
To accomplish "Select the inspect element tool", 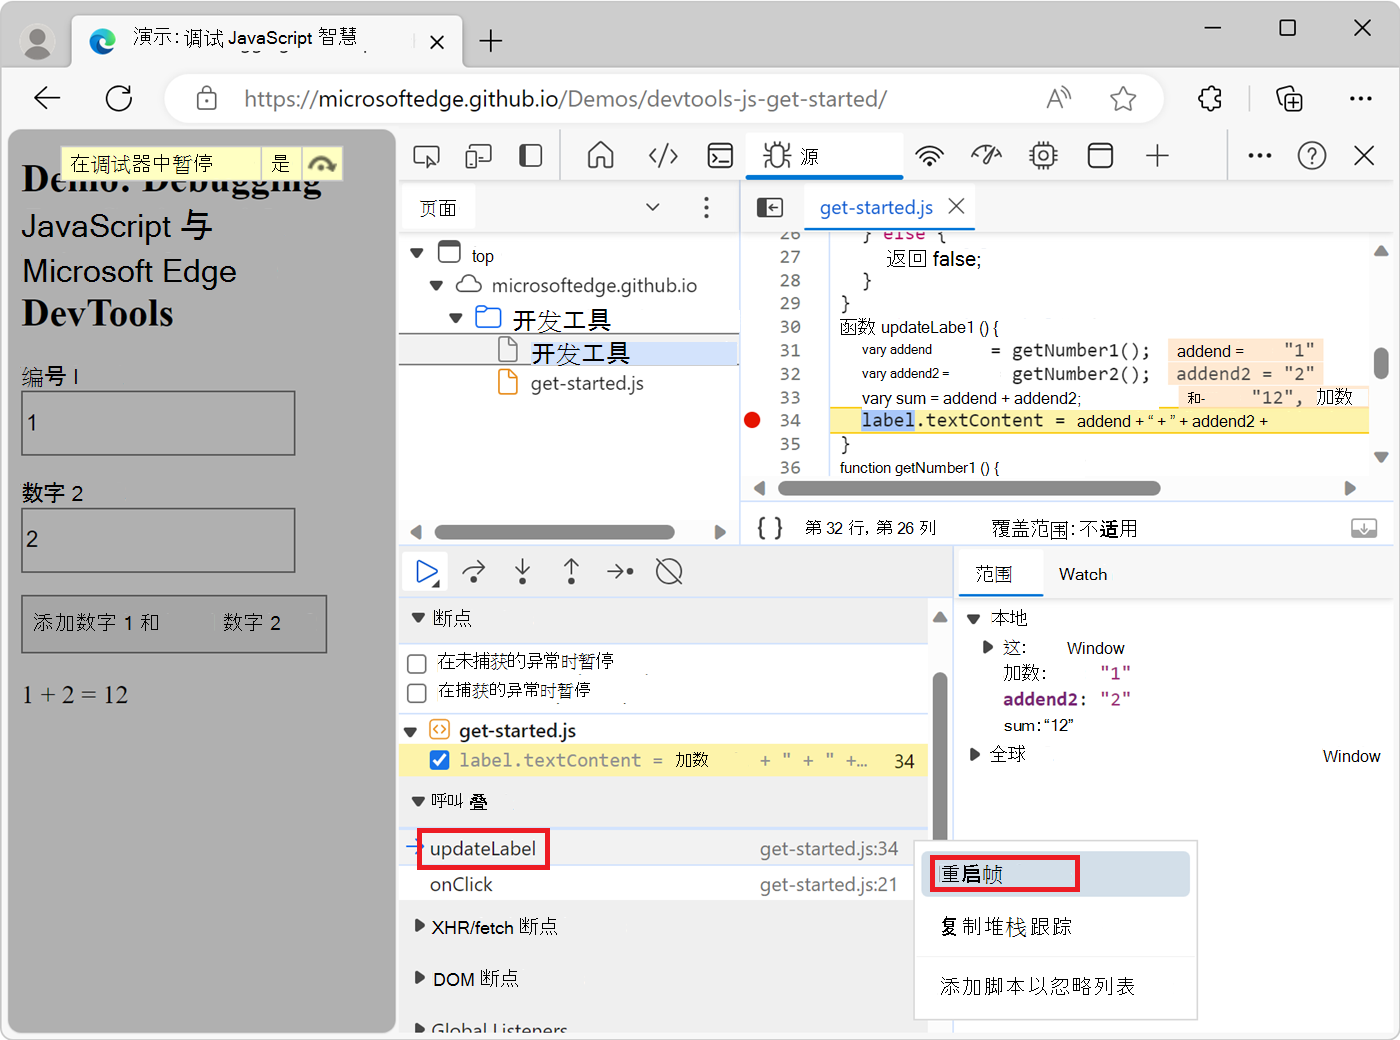I will pyautogui.click(x=427, y=156).
